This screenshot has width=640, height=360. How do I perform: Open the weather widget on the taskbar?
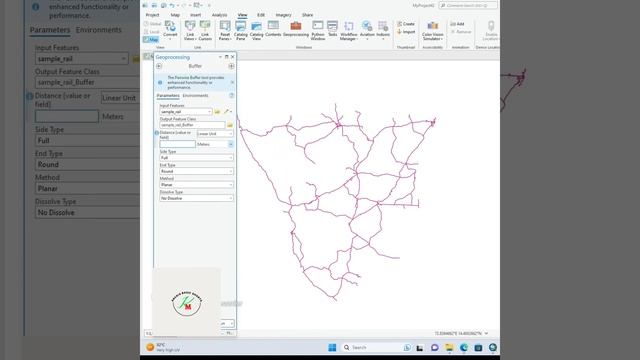(163, 347)
